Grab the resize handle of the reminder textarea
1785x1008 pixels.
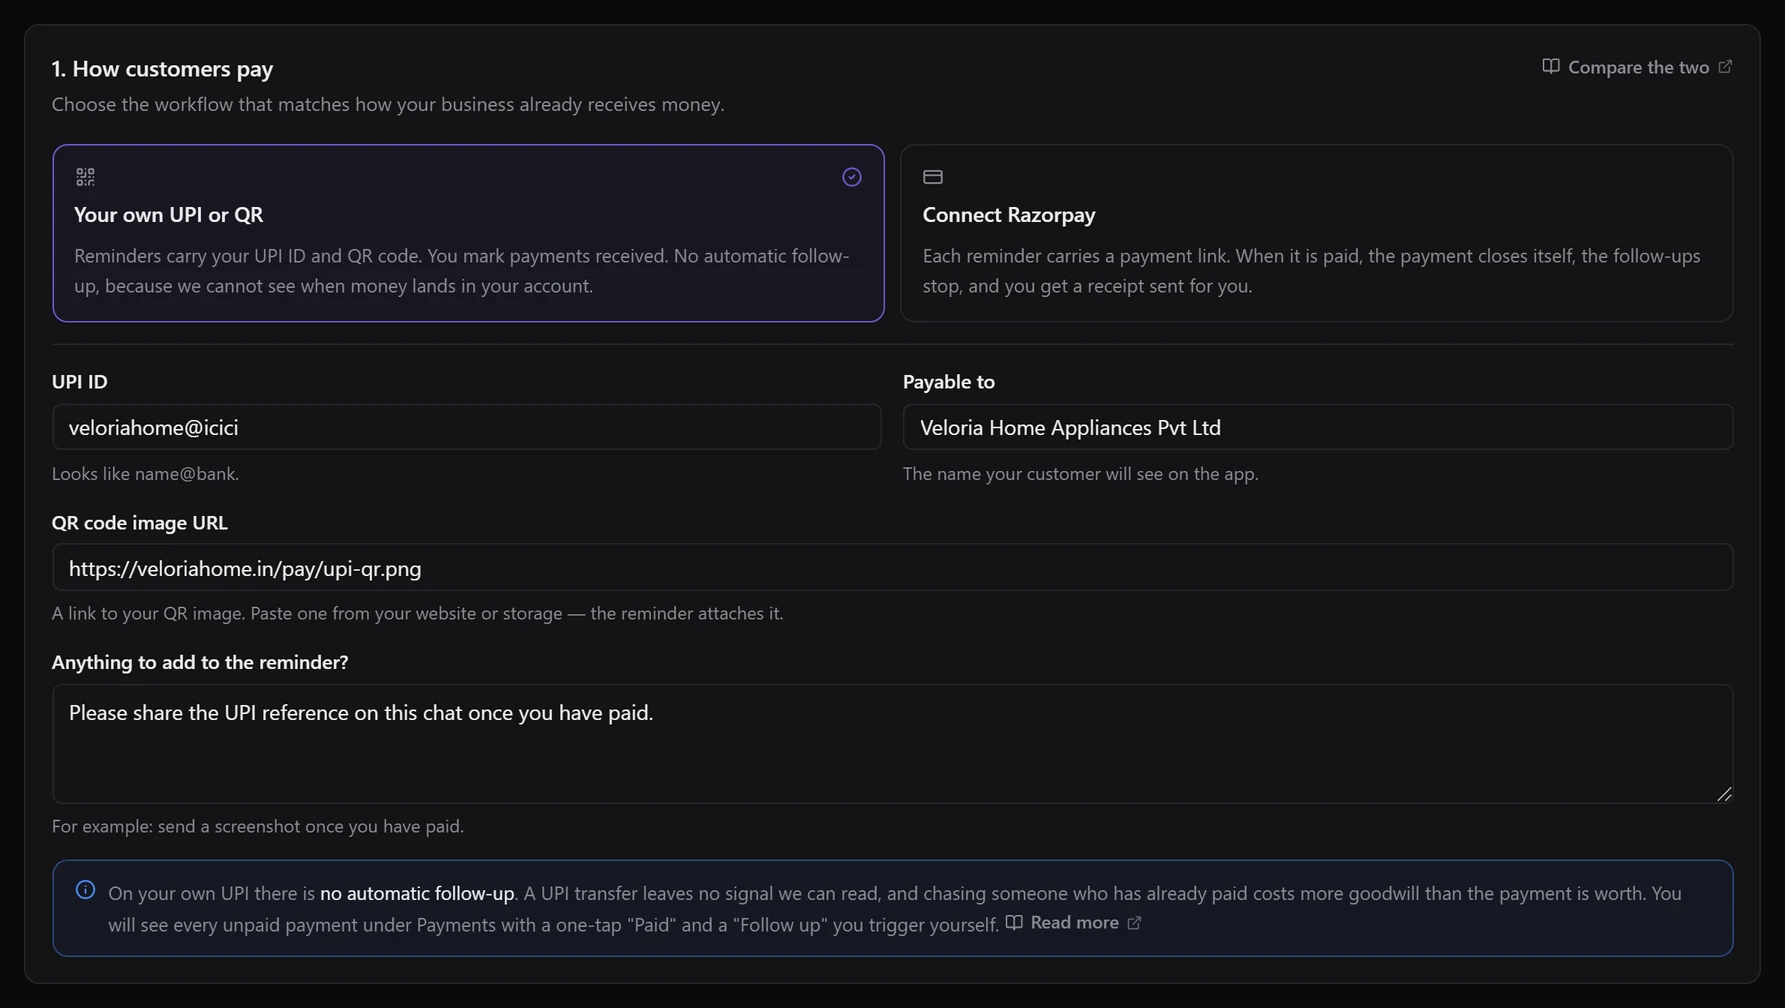tap(1724, 794)
